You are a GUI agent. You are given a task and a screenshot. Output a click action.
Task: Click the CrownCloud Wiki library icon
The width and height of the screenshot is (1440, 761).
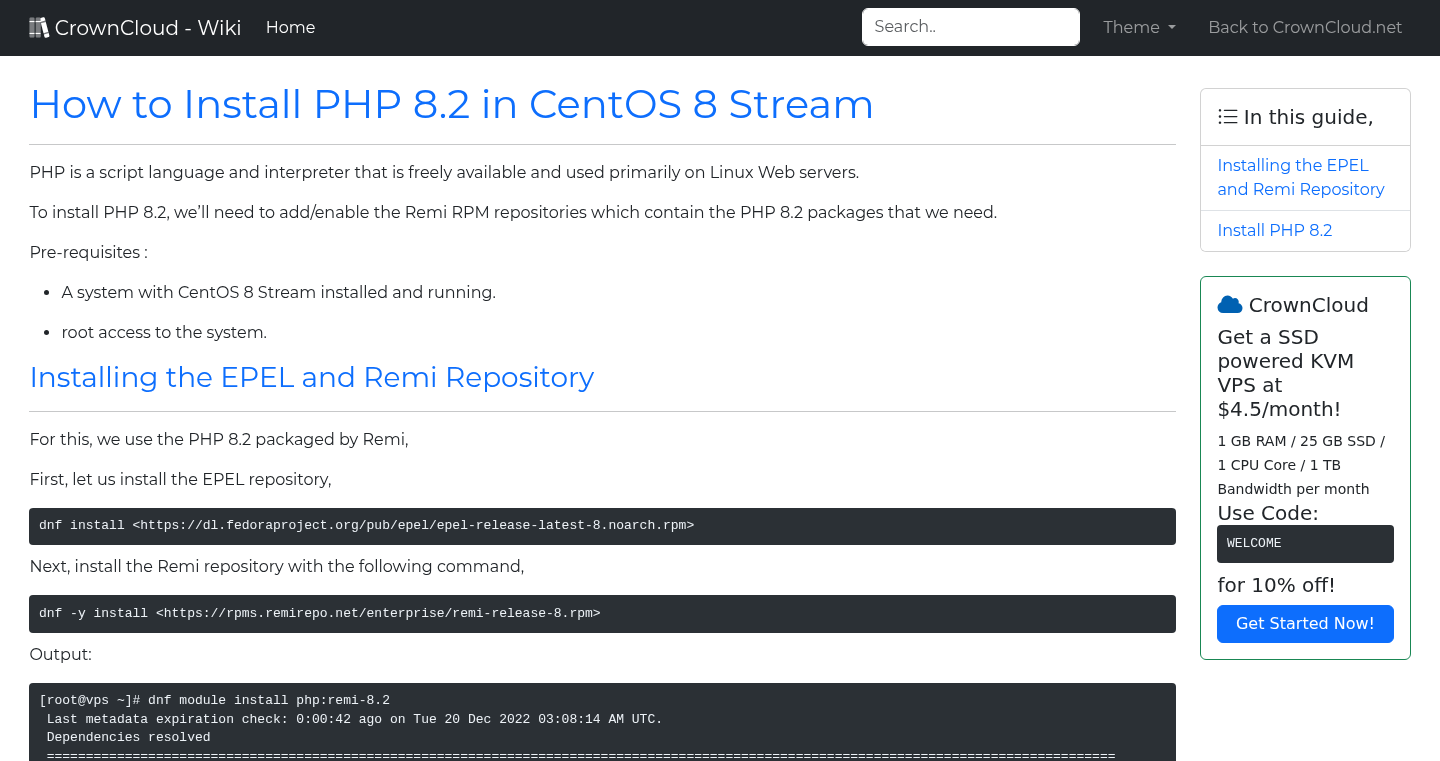(x=38, y=26)
